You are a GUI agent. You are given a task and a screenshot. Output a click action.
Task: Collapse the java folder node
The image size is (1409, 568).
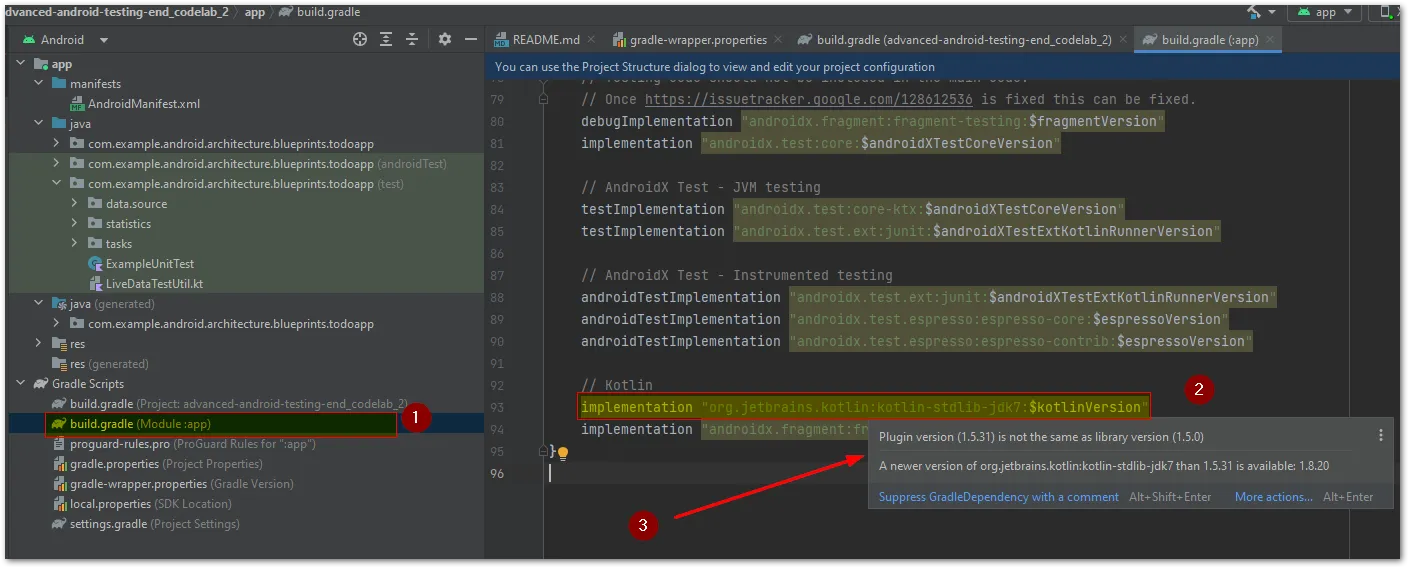[39, 123]
